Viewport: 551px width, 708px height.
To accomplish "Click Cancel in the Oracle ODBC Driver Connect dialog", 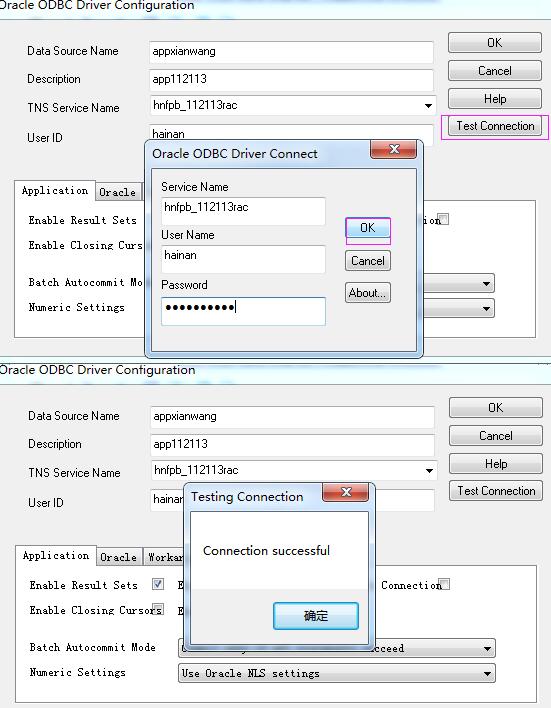I will [x=368, y=261].
